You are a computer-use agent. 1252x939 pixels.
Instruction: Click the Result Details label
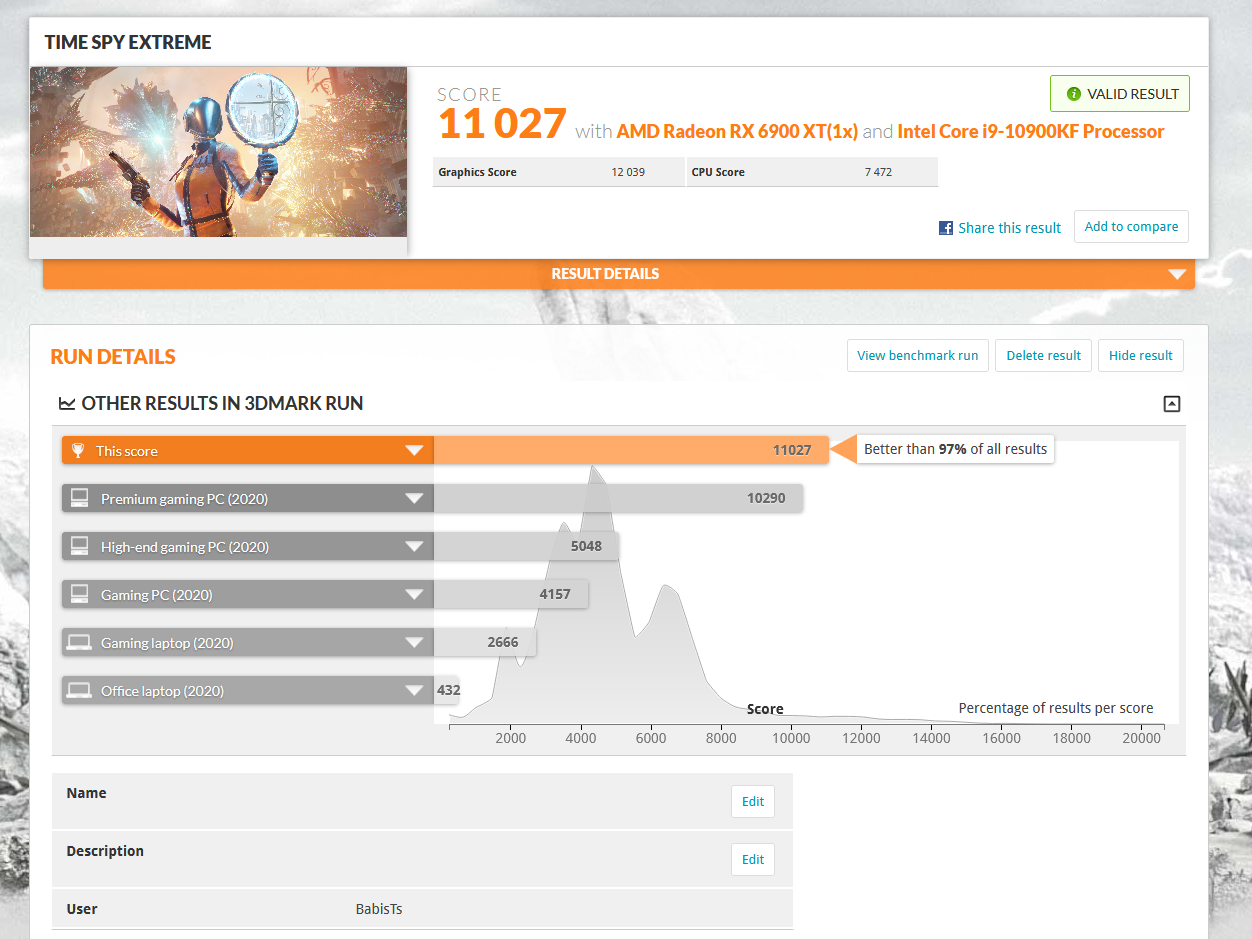tap(605, 274)
